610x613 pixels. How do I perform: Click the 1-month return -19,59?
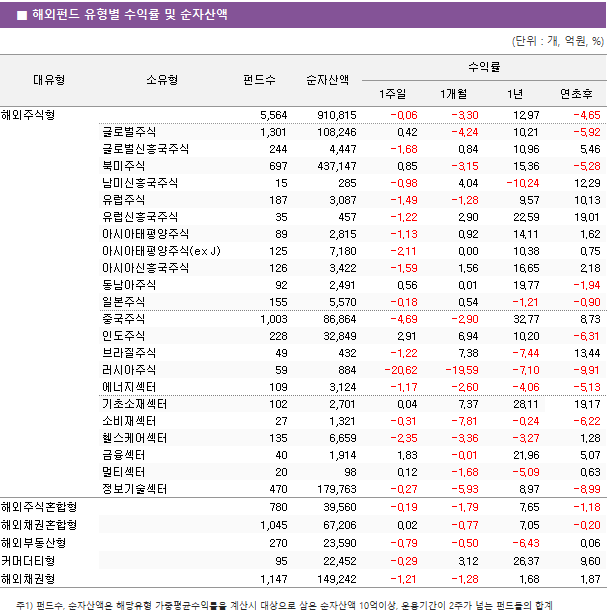coord(462,370)
